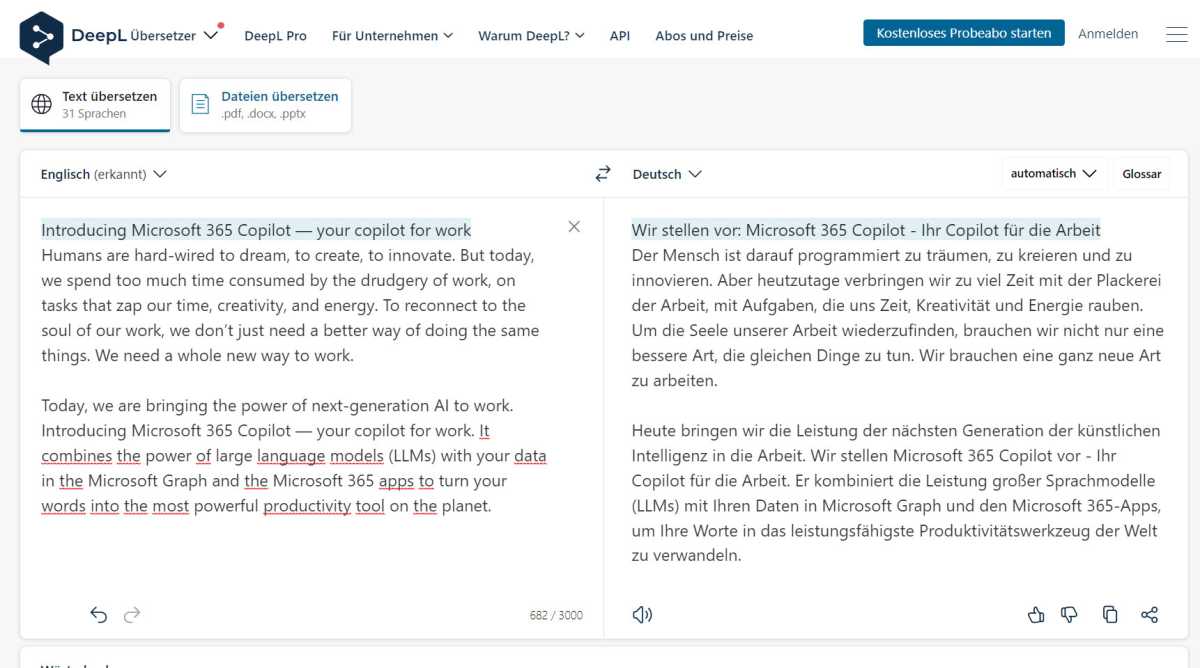Open the target language dropdown Deutsch
Screen dimensions: 1200x668
point(667,174)
